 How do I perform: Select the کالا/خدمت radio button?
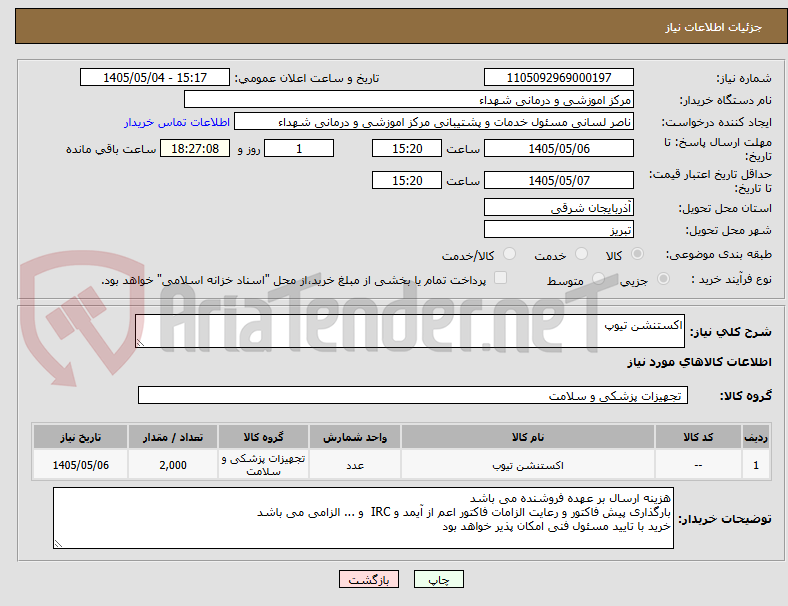point(510,254)
